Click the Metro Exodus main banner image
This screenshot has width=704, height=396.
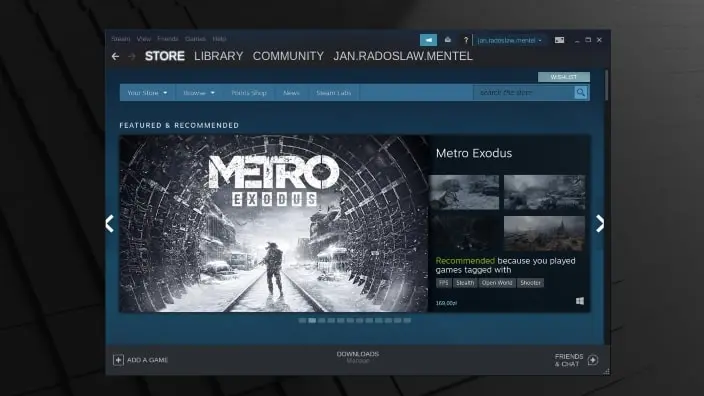[274, 223]
